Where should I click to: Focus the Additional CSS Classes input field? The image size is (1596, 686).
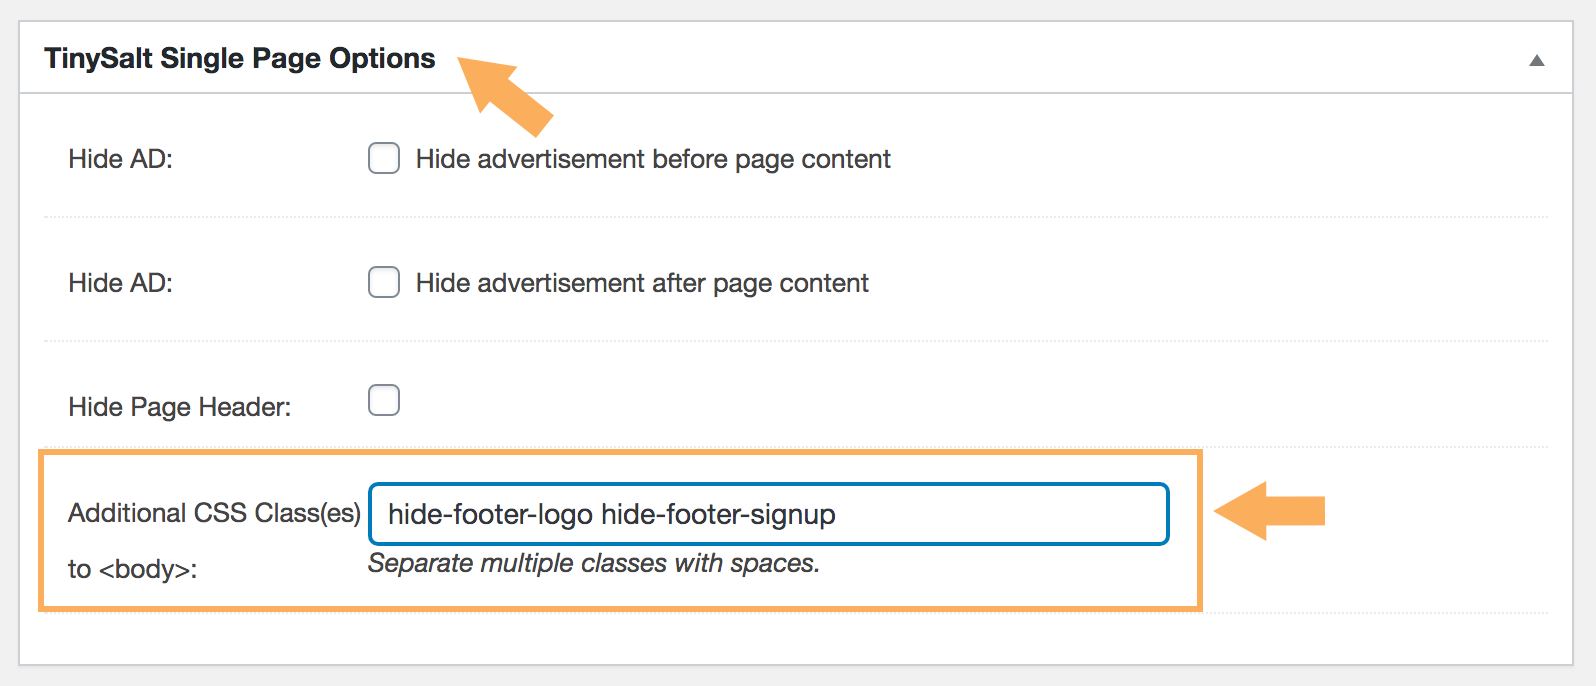tap(768, 514)
